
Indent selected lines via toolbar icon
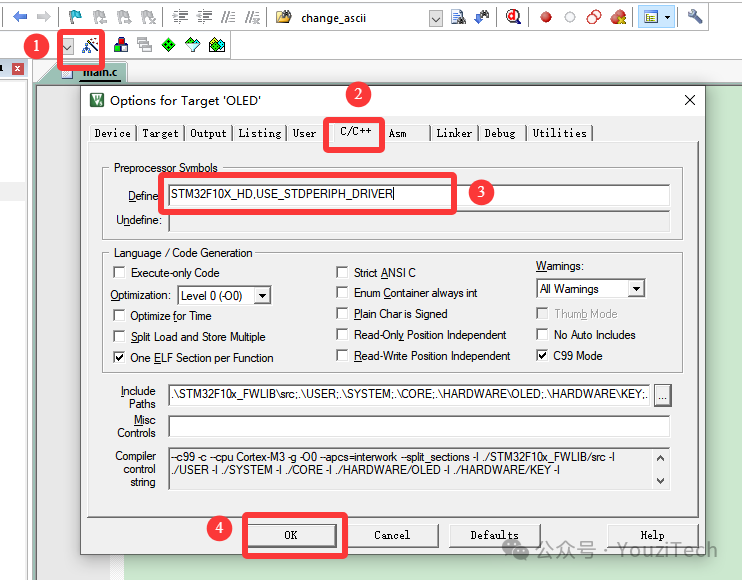coord(180,17)
